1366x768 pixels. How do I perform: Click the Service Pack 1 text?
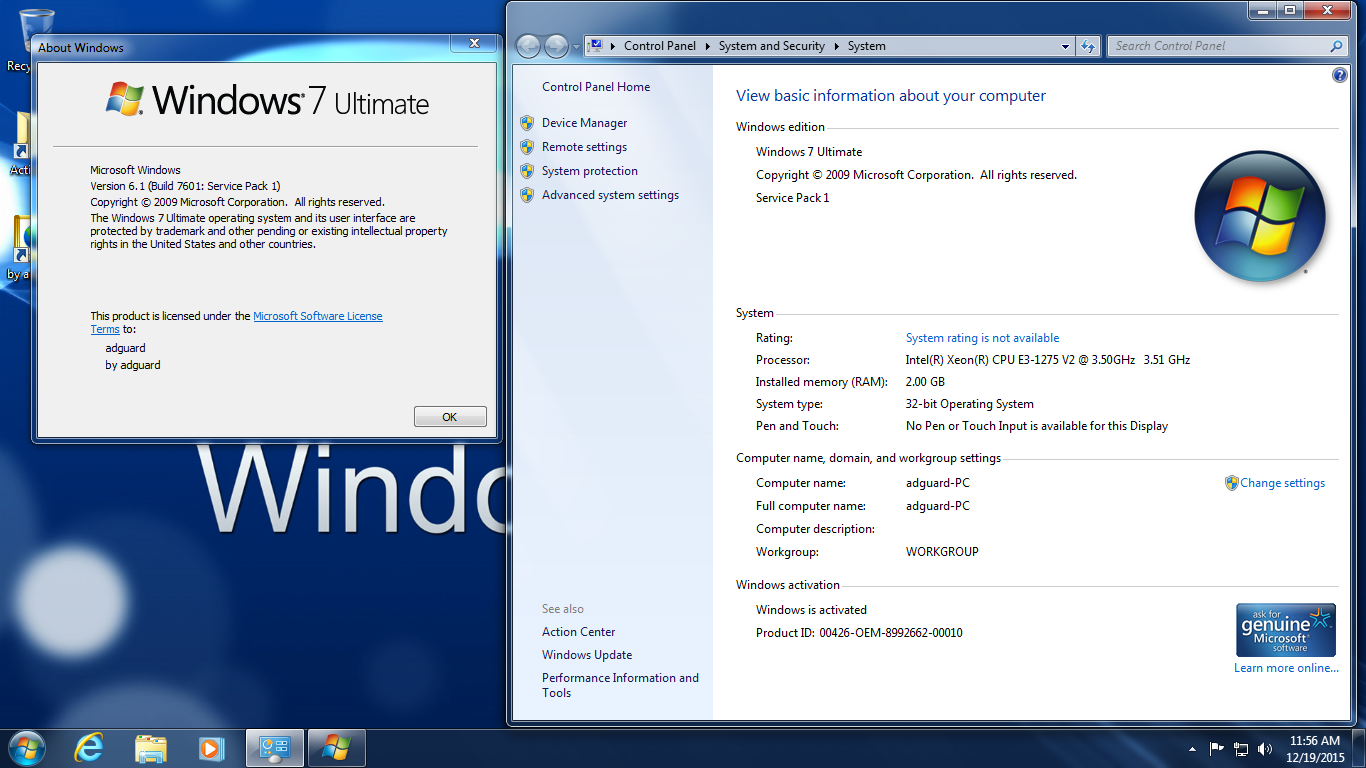pos(792,198)
